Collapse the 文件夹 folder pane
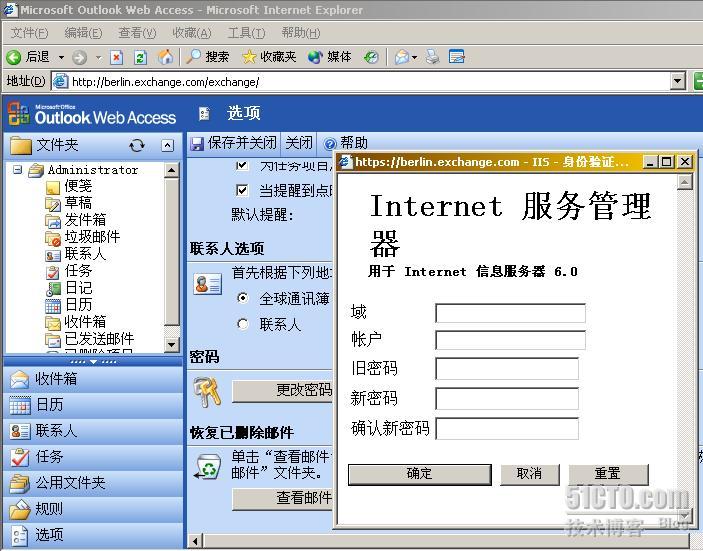703x551 pixels. [x=167, y=145]
